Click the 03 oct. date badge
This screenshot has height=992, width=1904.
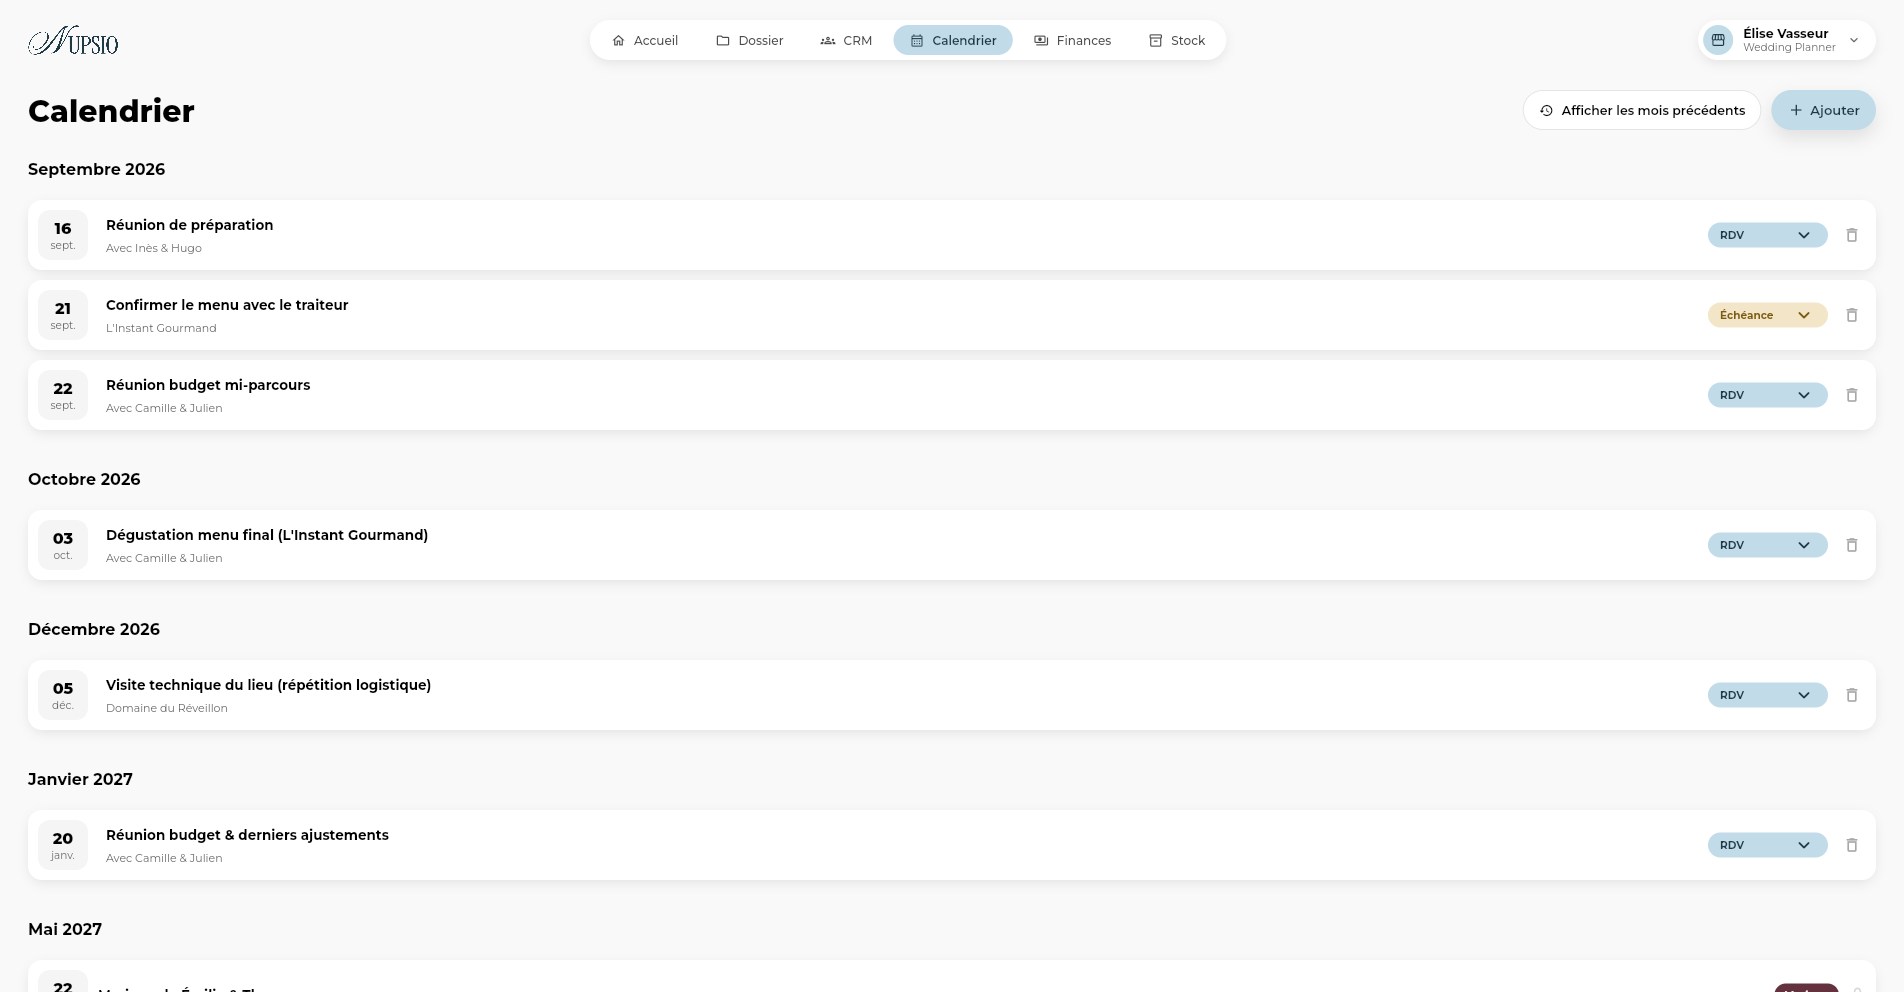(x=63, y=545)
